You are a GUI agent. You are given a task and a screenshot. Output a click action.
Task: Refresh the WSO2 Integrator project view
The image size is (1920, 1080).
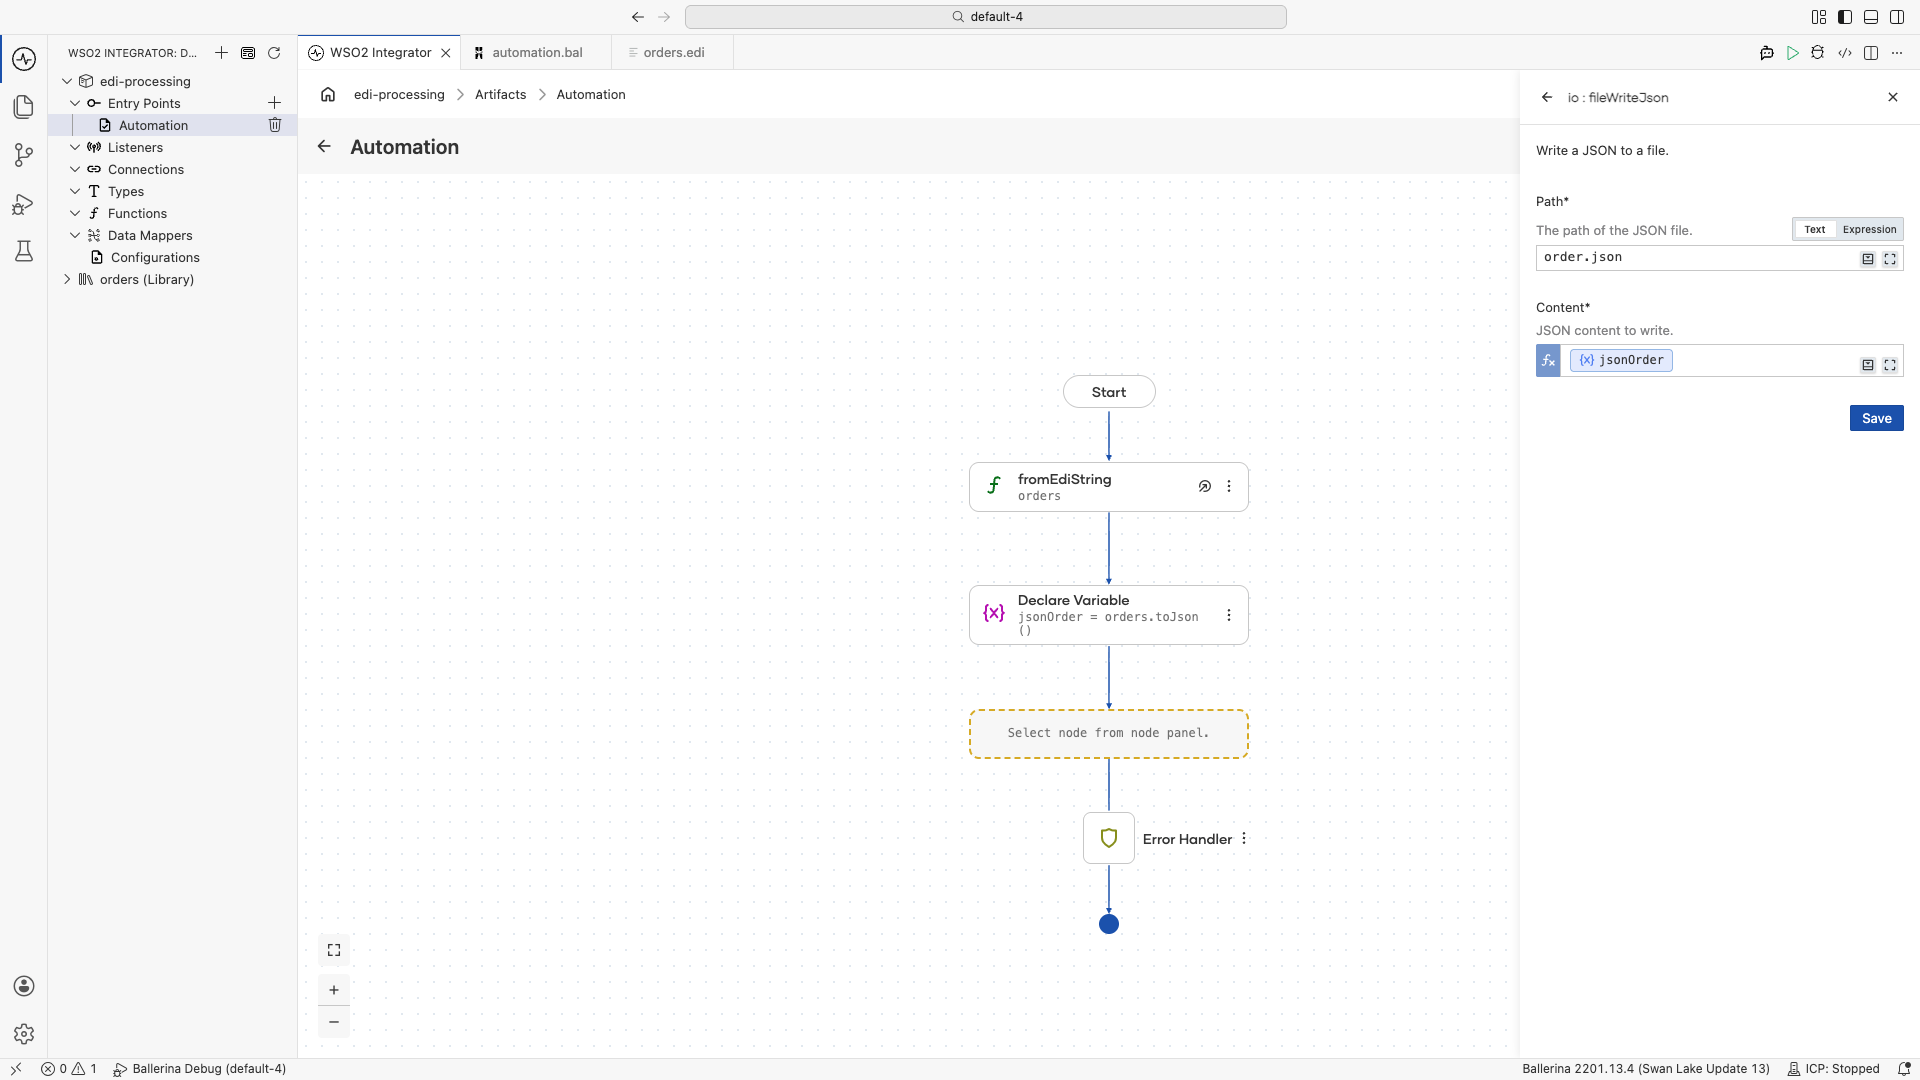(274, 53)
